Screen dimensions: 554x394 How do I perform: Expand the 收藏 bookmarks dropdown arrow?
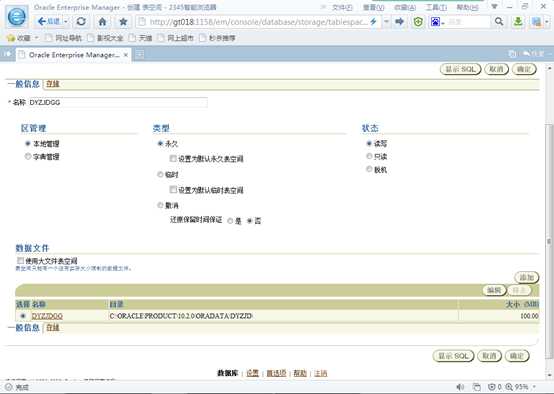(36, 38)
